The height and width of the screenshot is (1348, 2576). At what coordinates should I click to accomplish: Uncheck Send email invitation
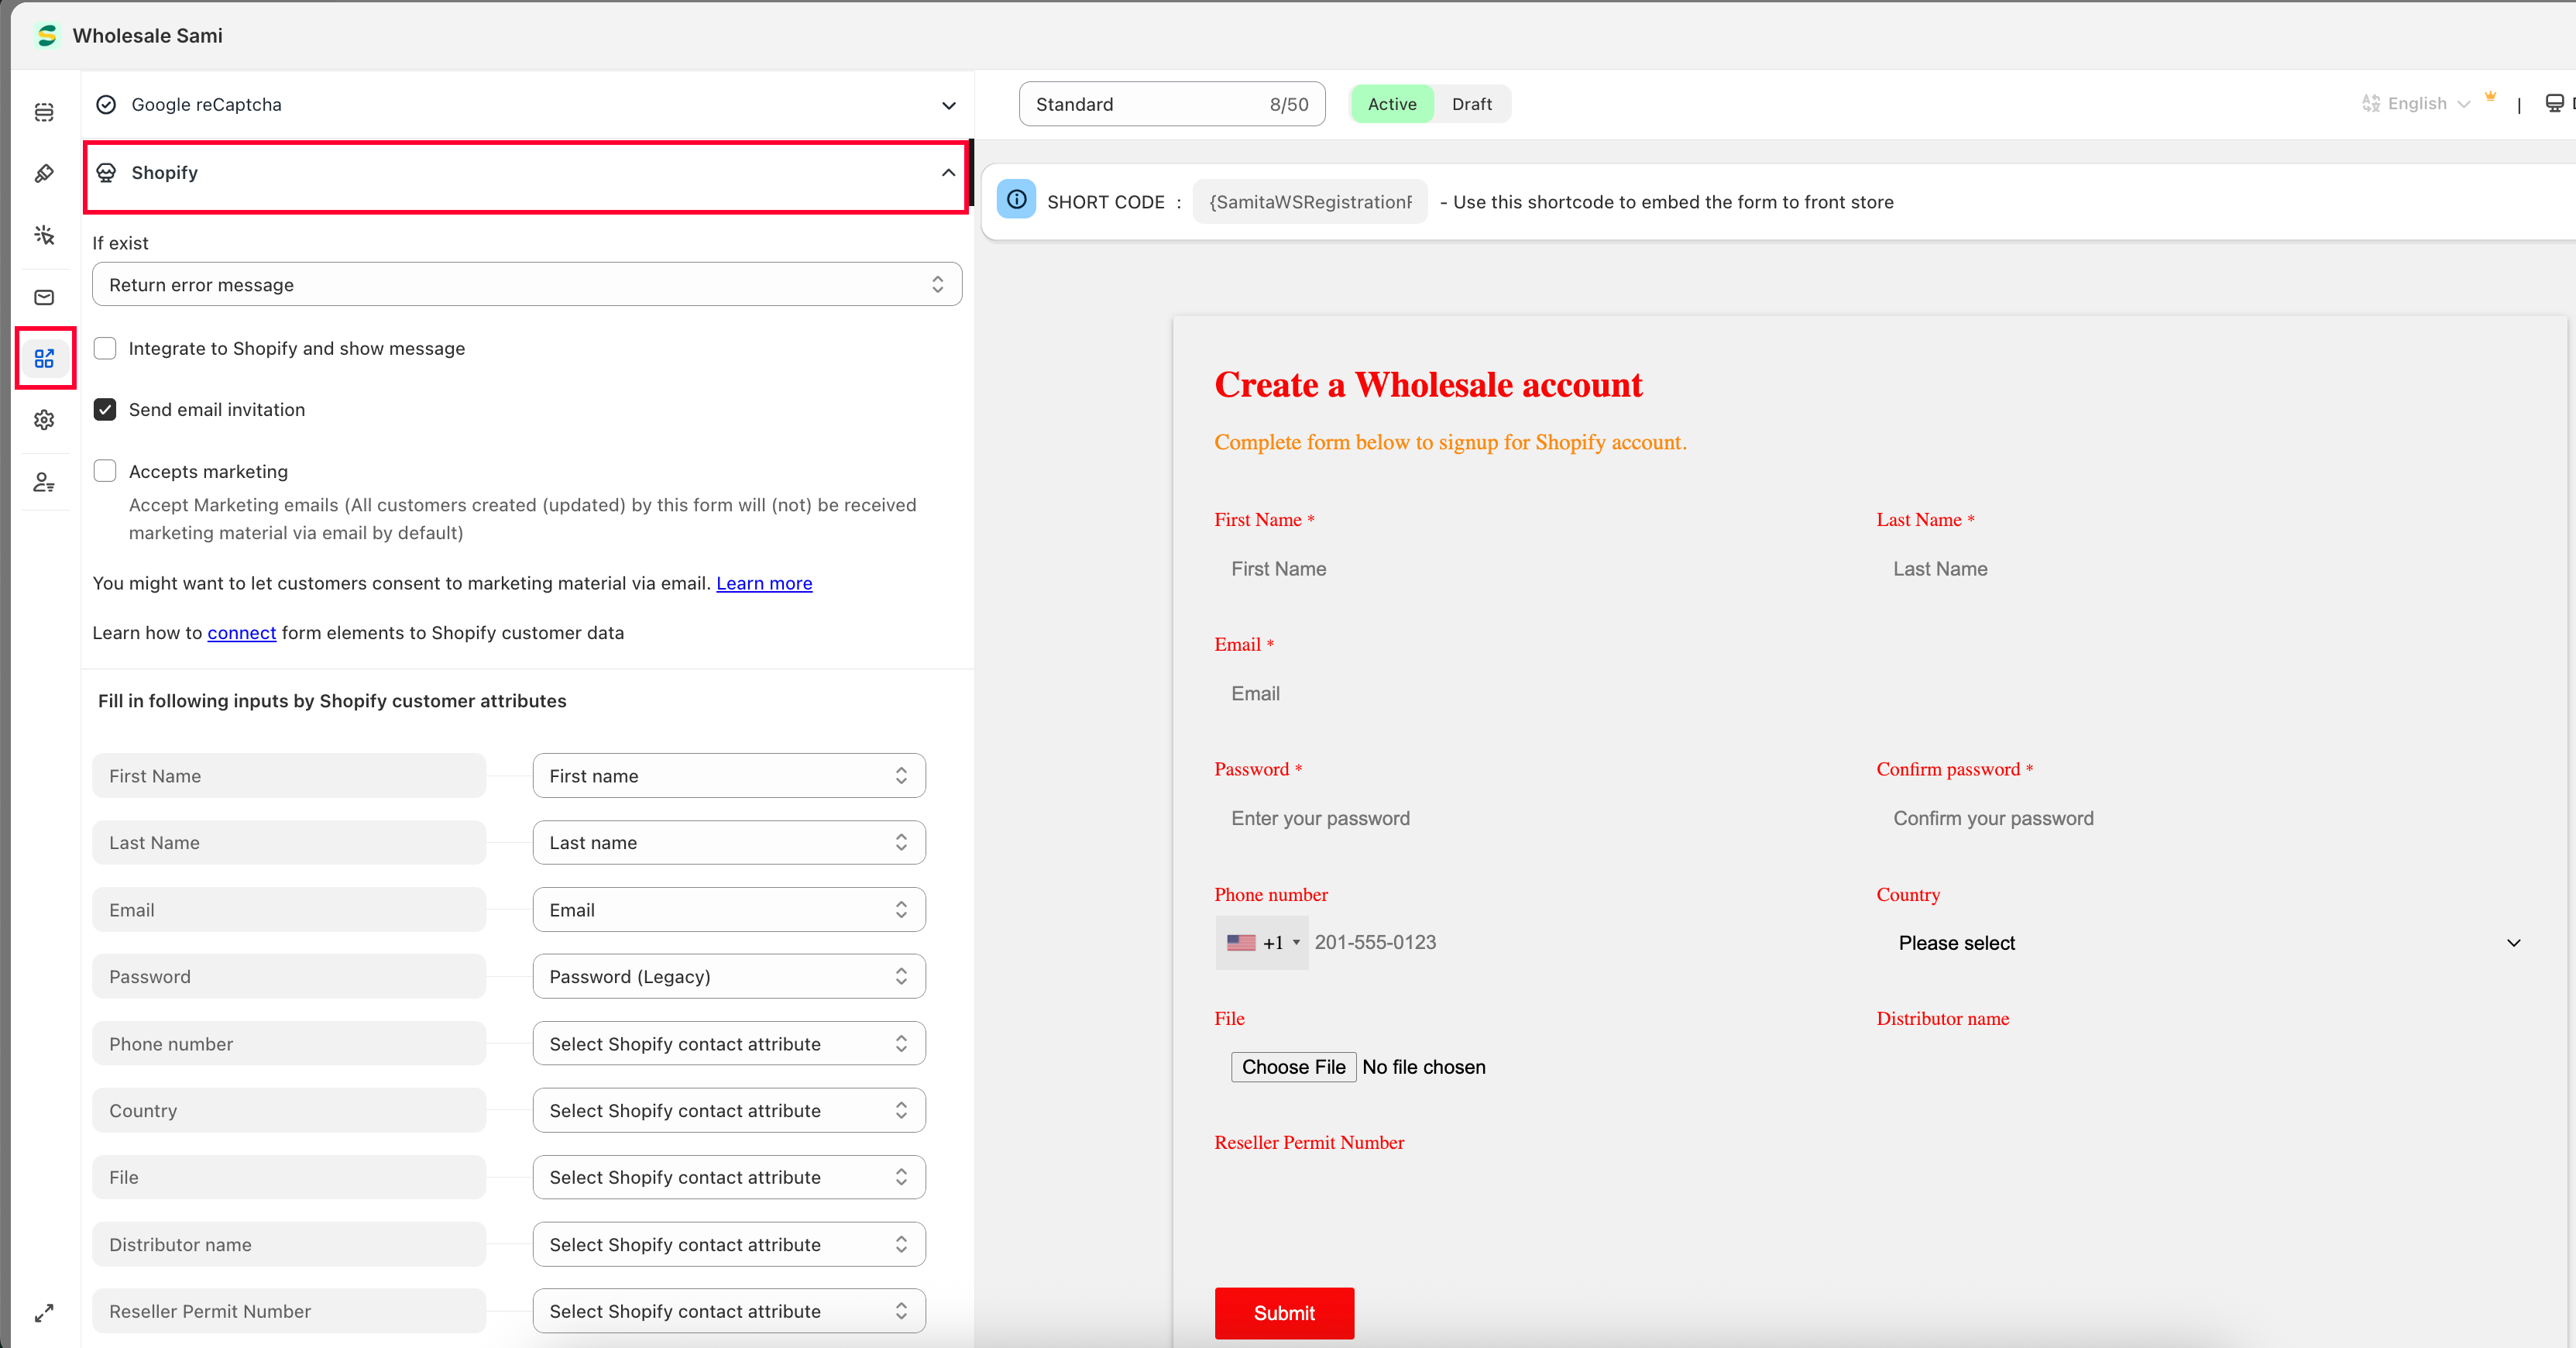coord(105,409)
